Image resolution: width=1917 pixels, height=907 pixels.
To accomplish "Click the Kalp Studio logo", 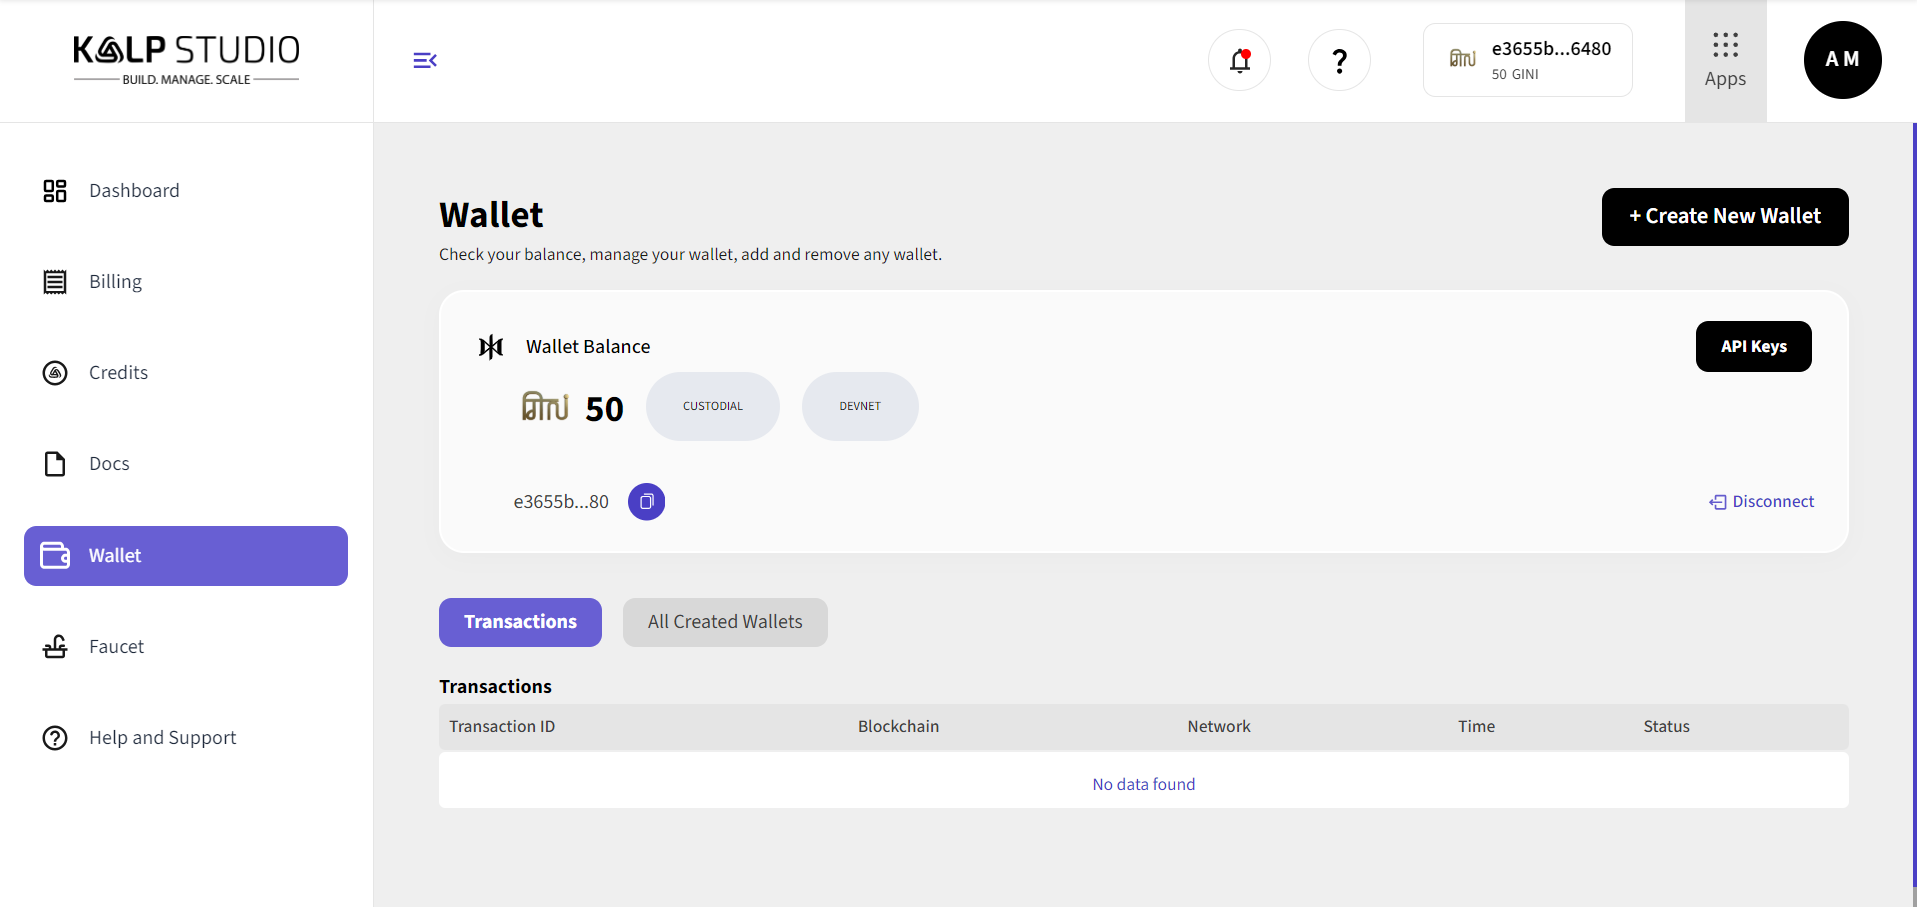I will point(187,60).
